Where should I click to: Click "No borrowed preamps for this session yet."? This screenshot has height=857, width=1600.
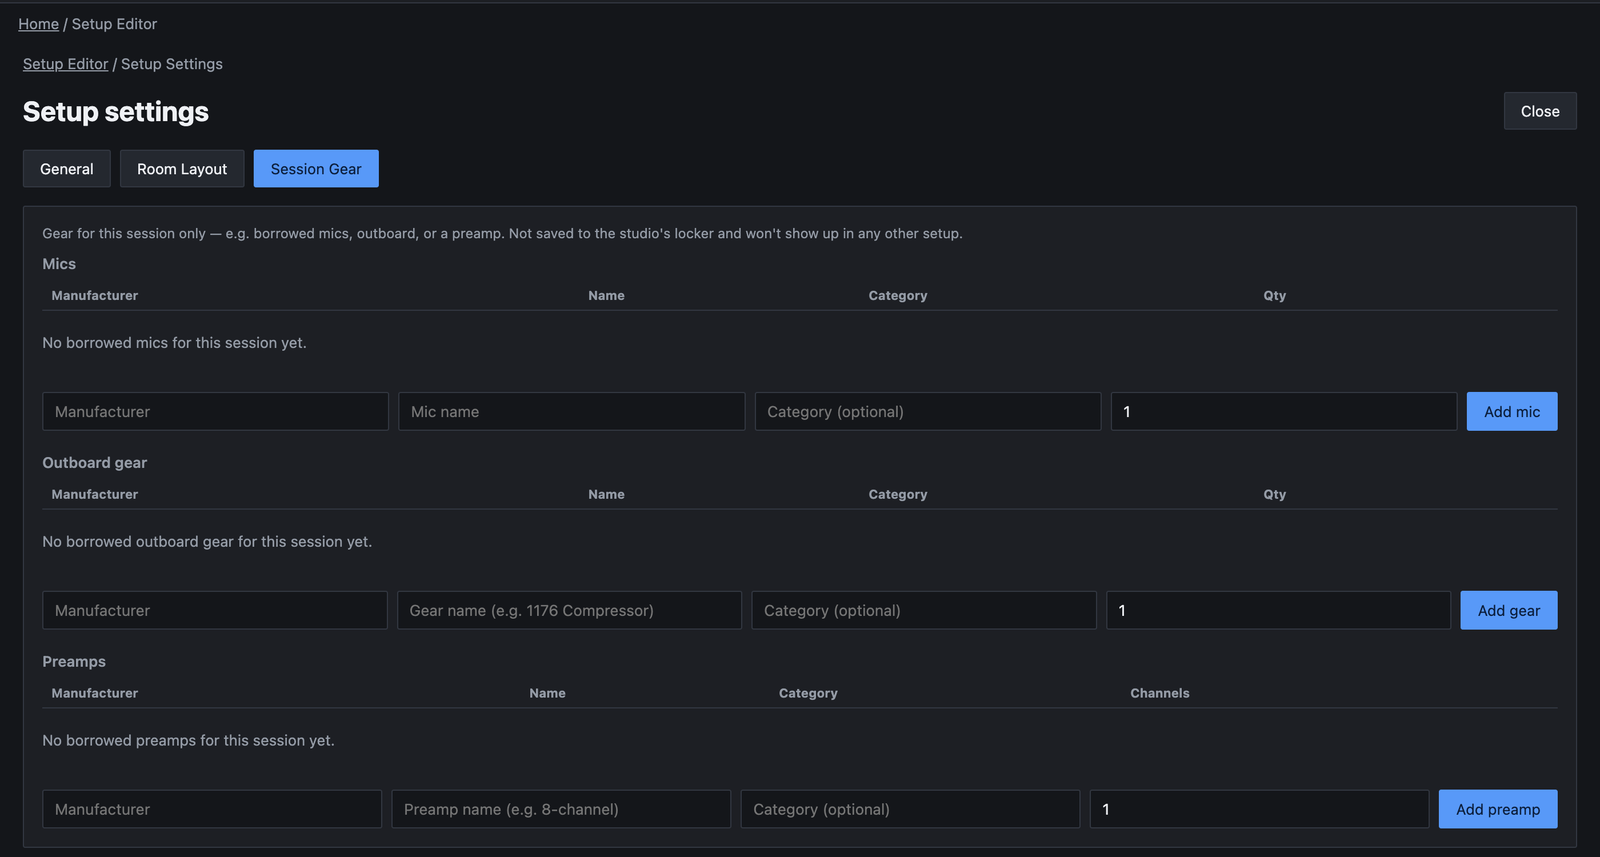click(x=188, y=741)
